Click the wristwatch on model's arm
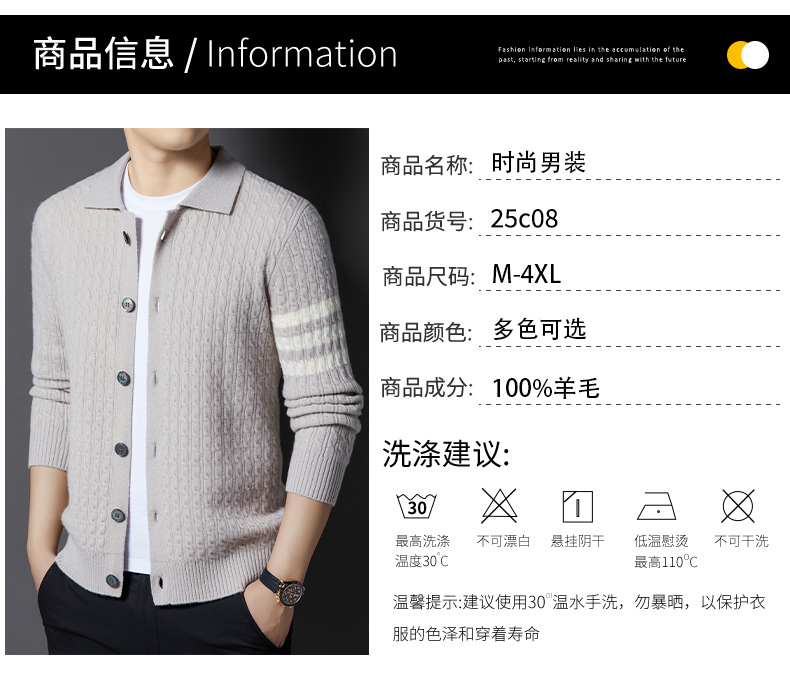790x685 pixels. pyautogui.click(x=285, y=587)
